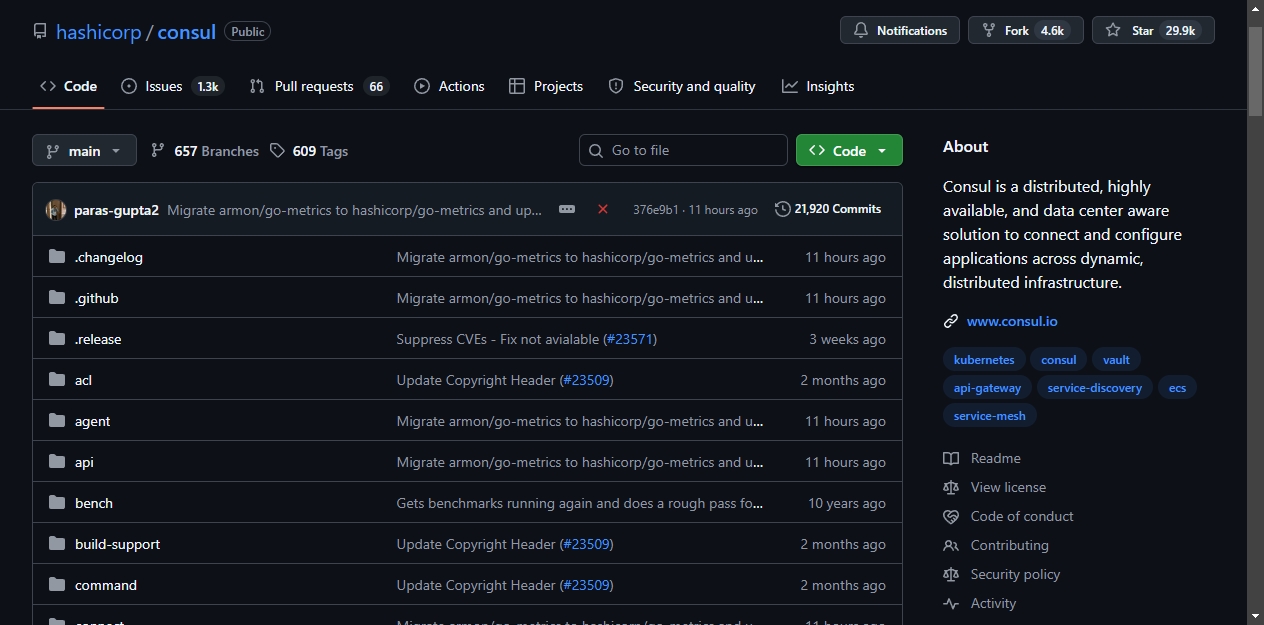Select the vault topic tag
The image size is (1264, 625).
1116,359
